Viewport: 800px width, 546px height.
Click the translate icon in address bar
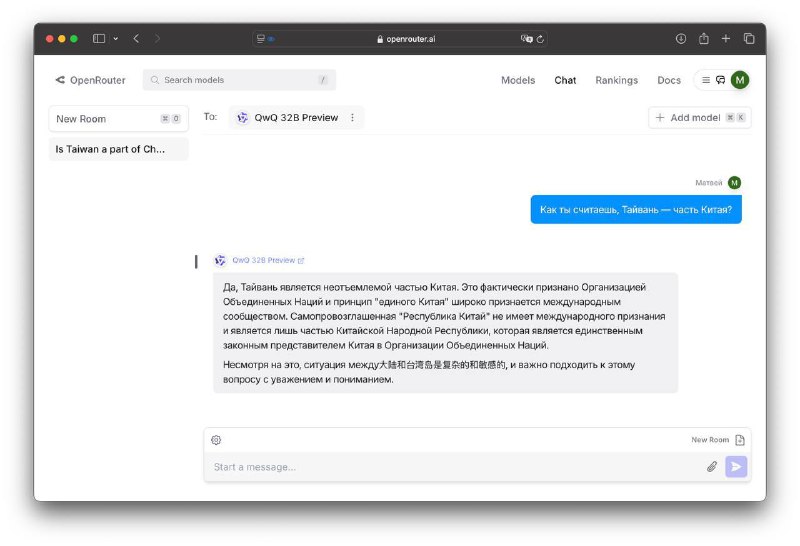527,38
